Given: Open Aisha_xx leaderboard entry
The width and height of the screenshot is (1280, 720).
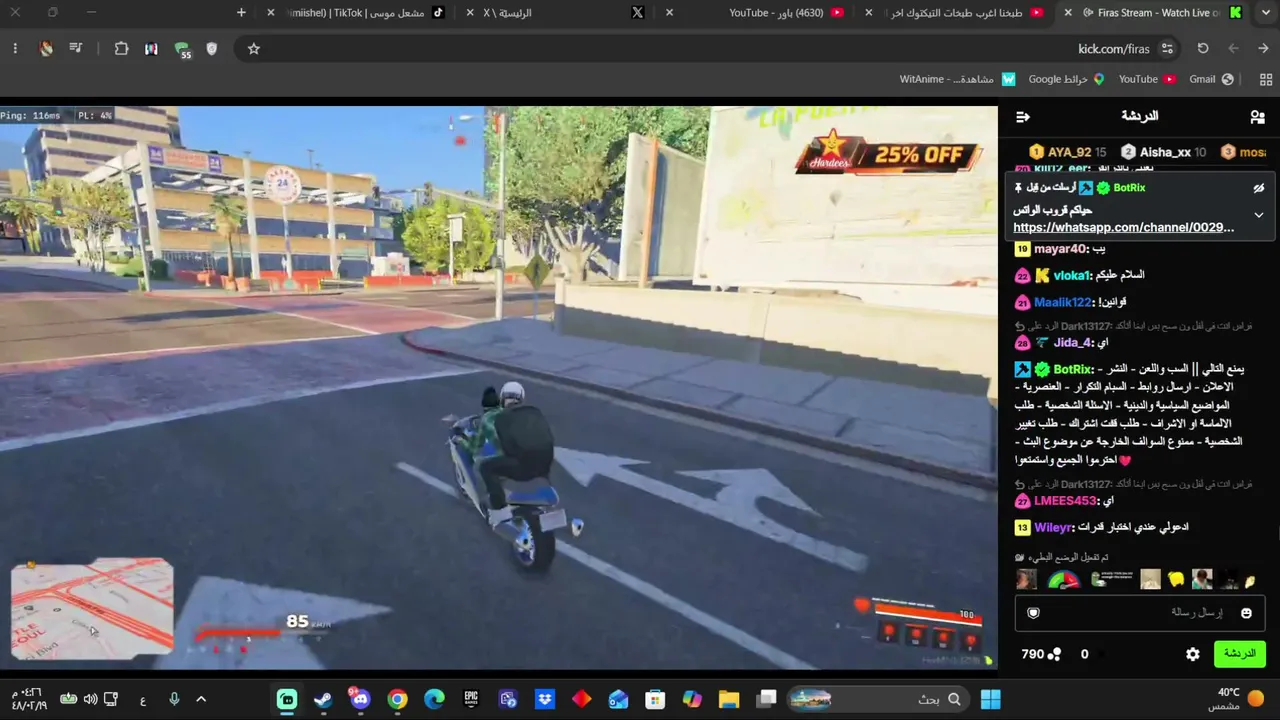Looking at the screenshot, I should point(1163,152).
